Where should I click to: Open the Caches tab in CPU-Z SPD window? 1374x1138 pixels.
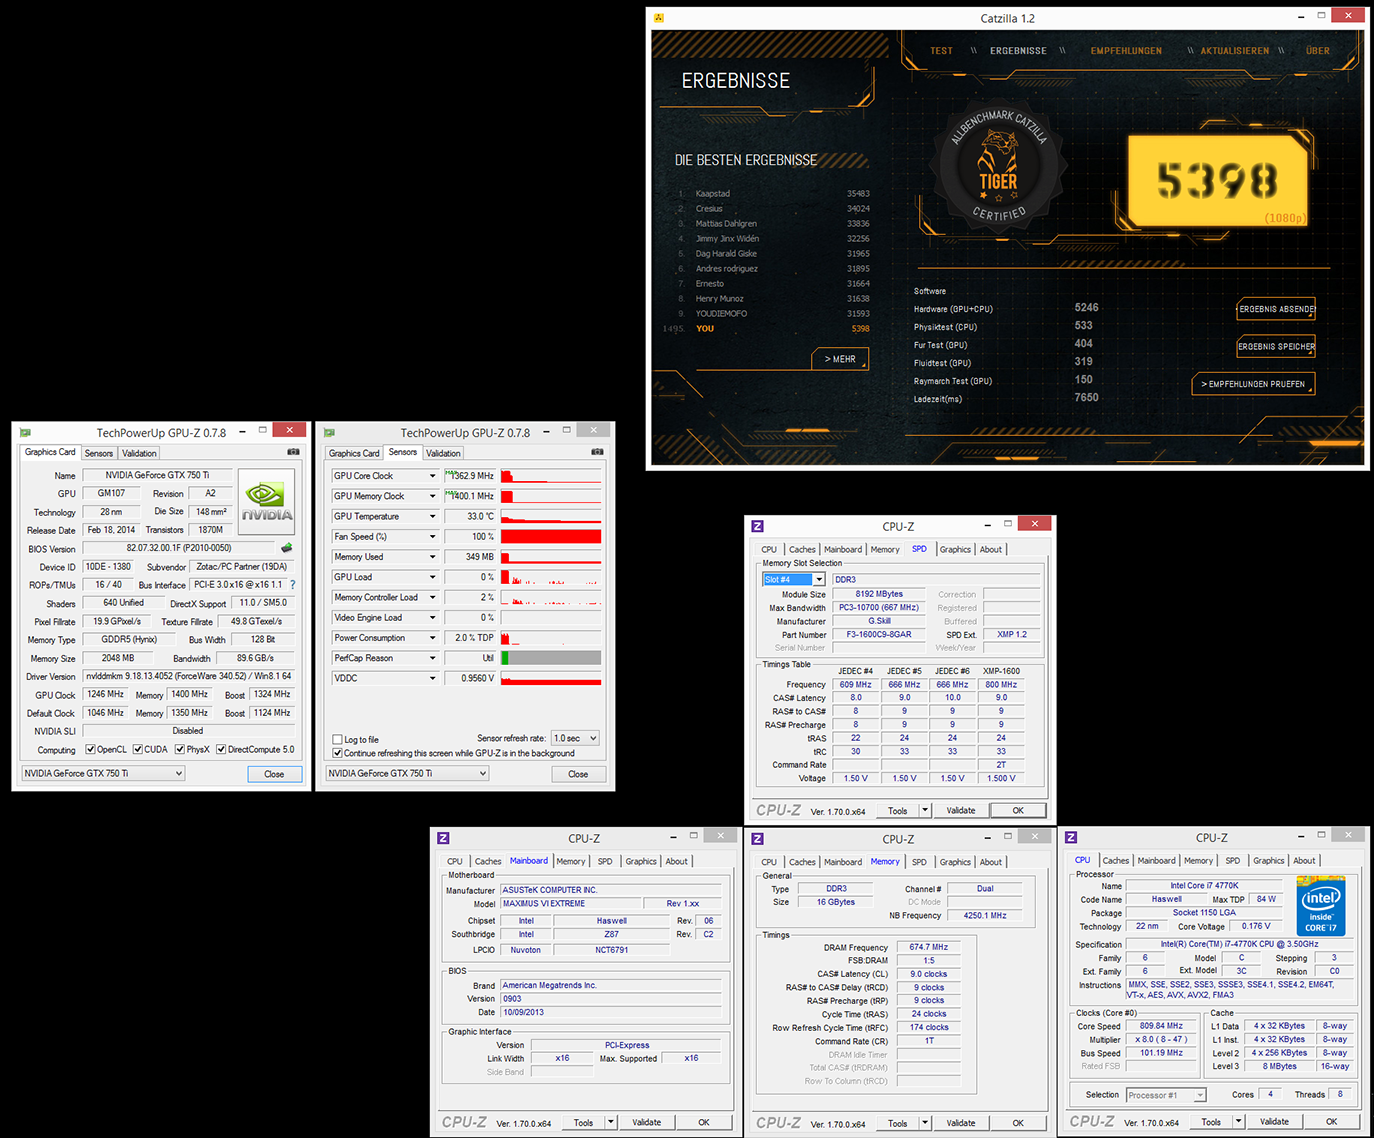click(x=802, y=549)
